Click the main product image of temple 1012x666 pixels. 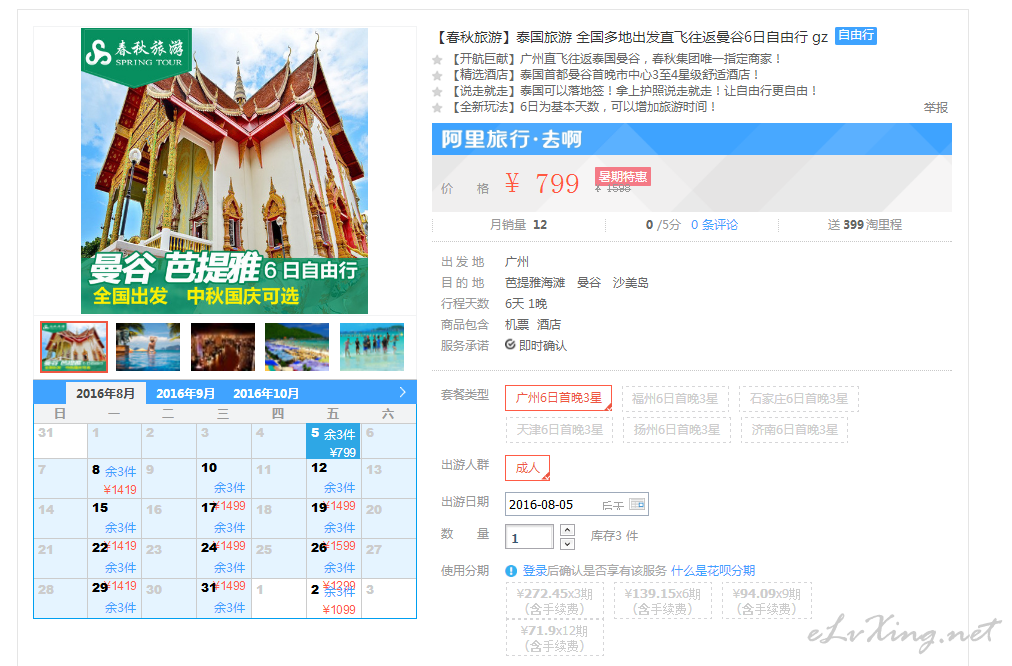tap(224, 170)
